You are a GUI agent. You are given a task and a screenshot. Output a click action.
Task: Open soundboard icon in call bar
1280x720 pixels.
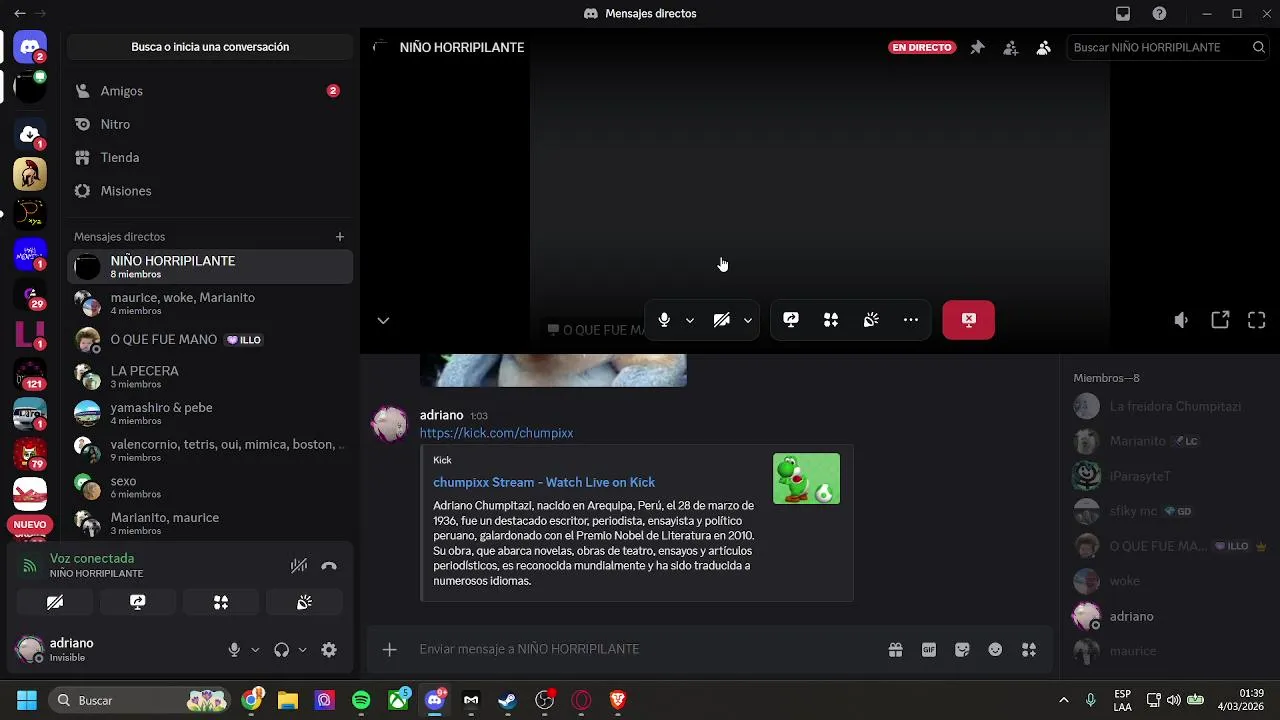[x=871, y=320]
